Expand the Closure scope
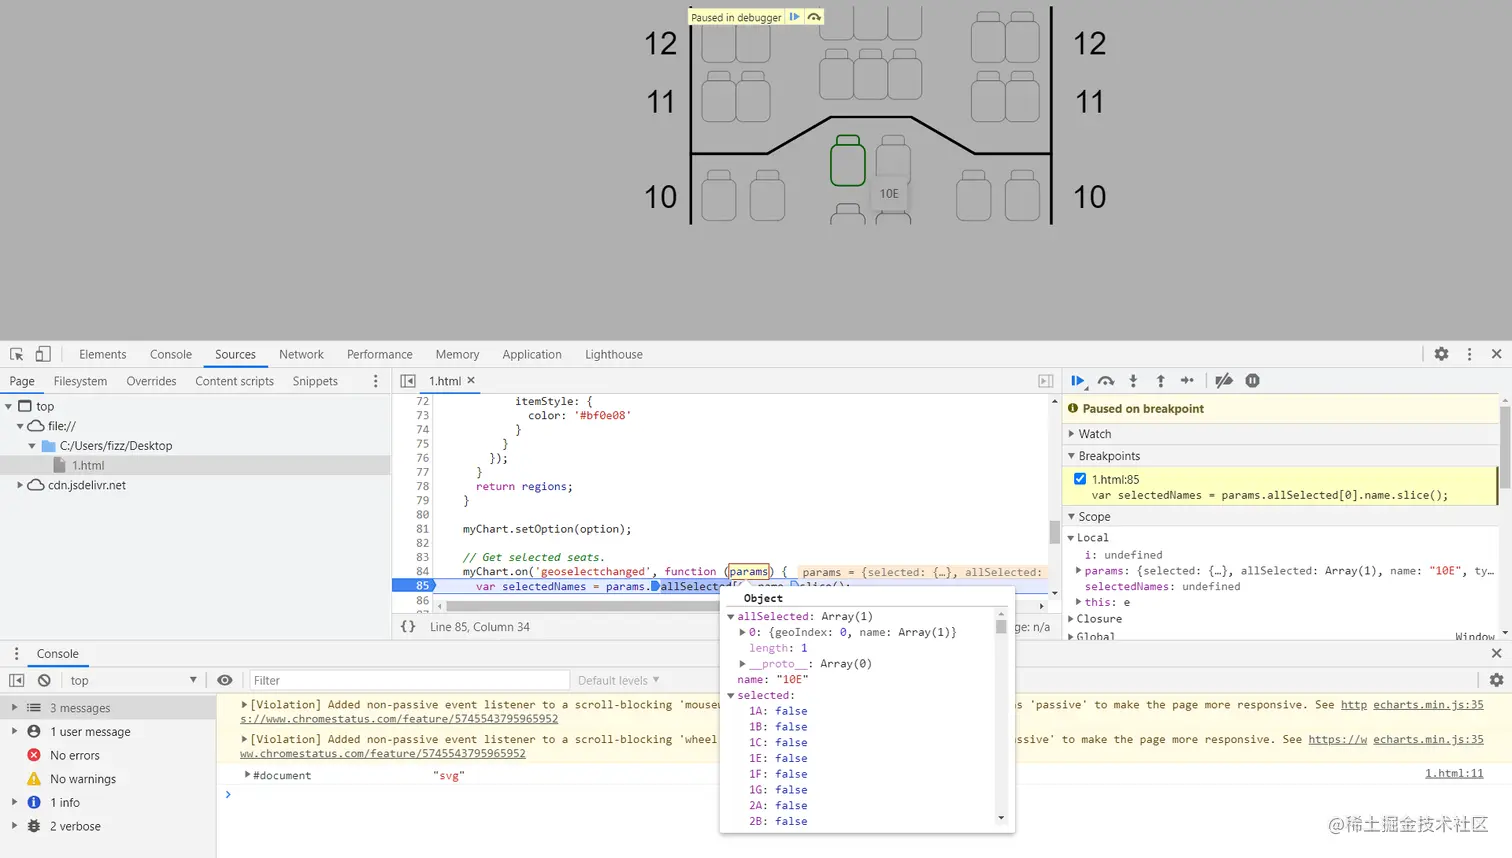The height and width of the screenshot is (858, 1512). (x=1071, y=619)
